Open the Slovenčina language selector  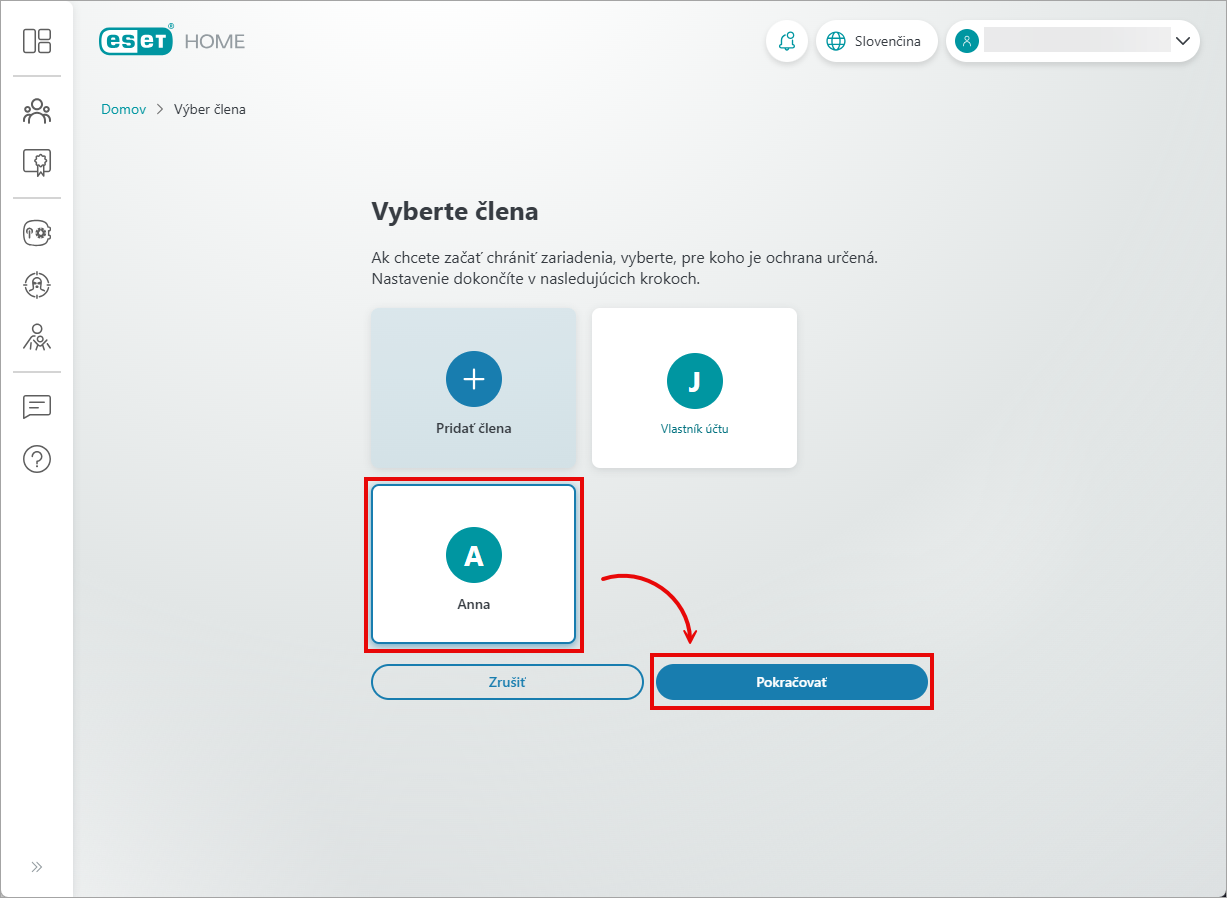(x=876, y=41)
